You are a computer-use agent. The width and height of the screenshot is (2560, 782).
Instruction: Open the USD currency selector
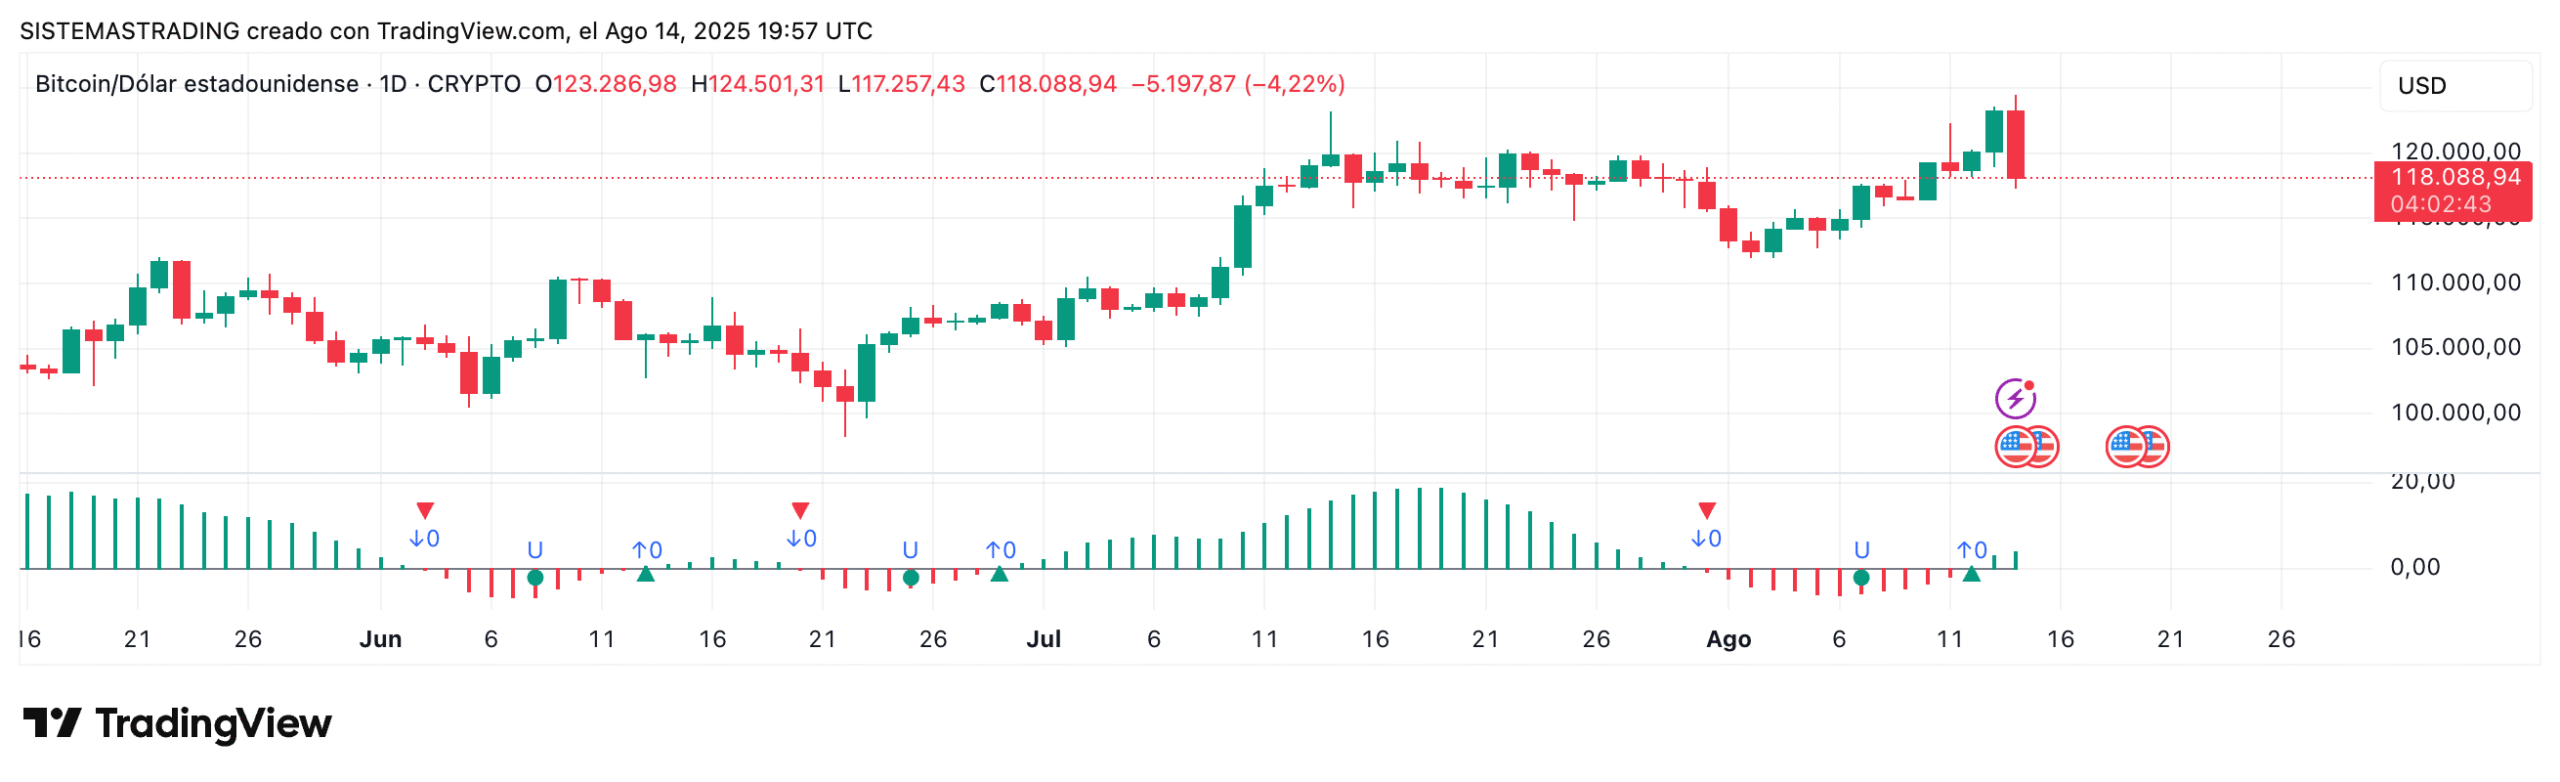[2454, 86]
